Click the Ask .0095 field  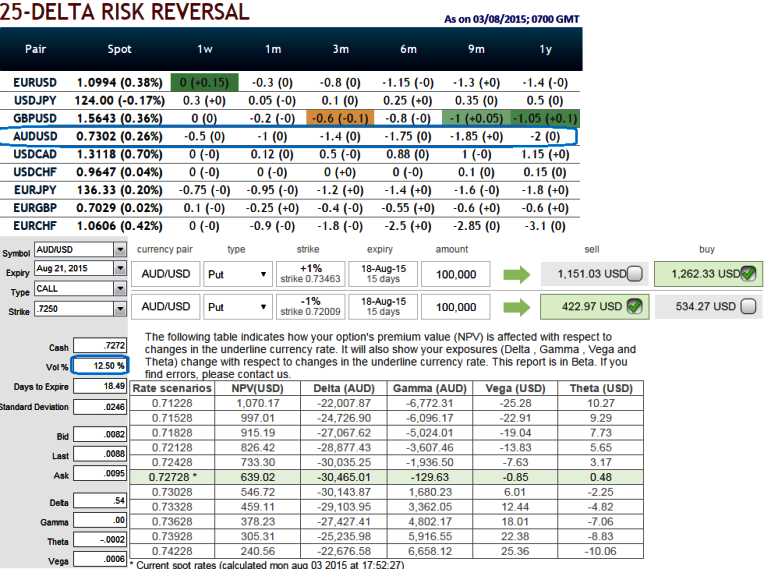pyautogui.click(x=100, y=473)
